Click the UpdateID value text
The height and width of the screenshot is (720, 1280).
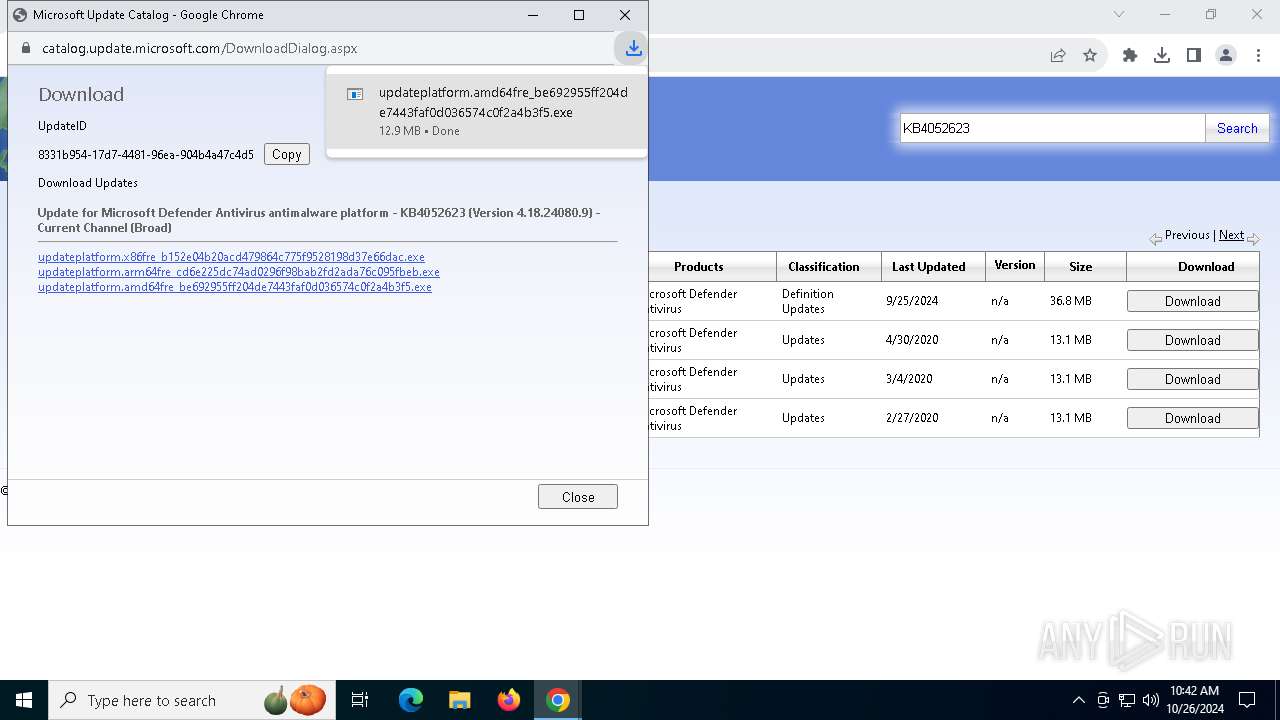click(146, 155)
